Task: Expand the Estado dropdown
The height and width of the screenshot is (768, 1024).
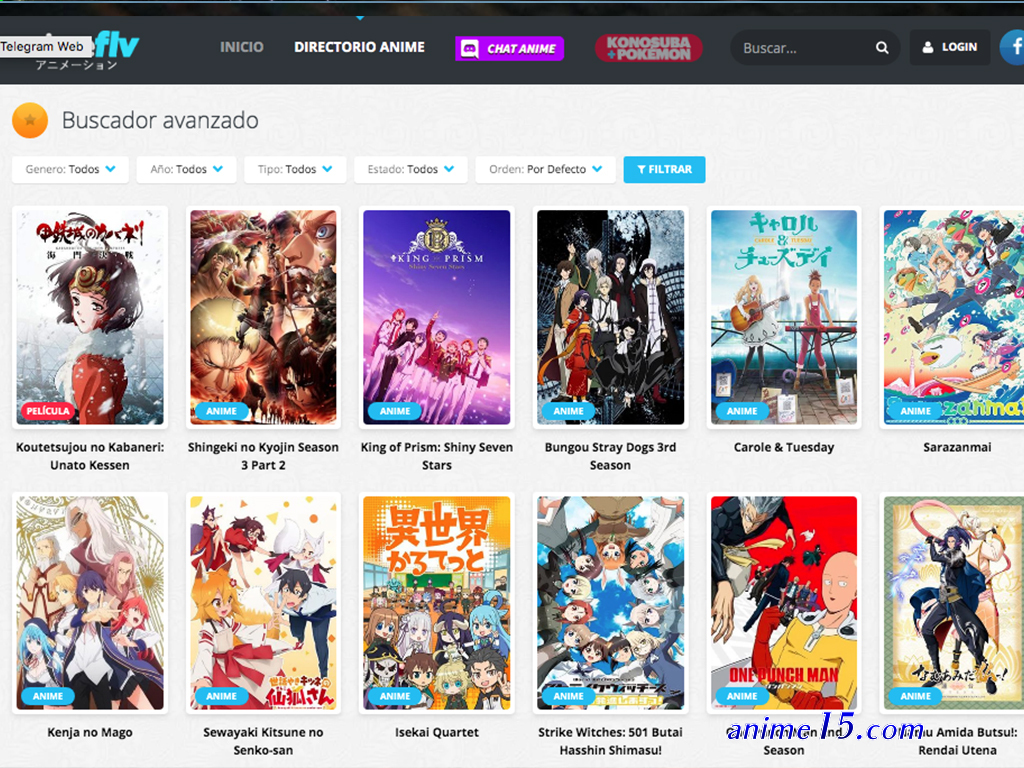Action: 410,169
